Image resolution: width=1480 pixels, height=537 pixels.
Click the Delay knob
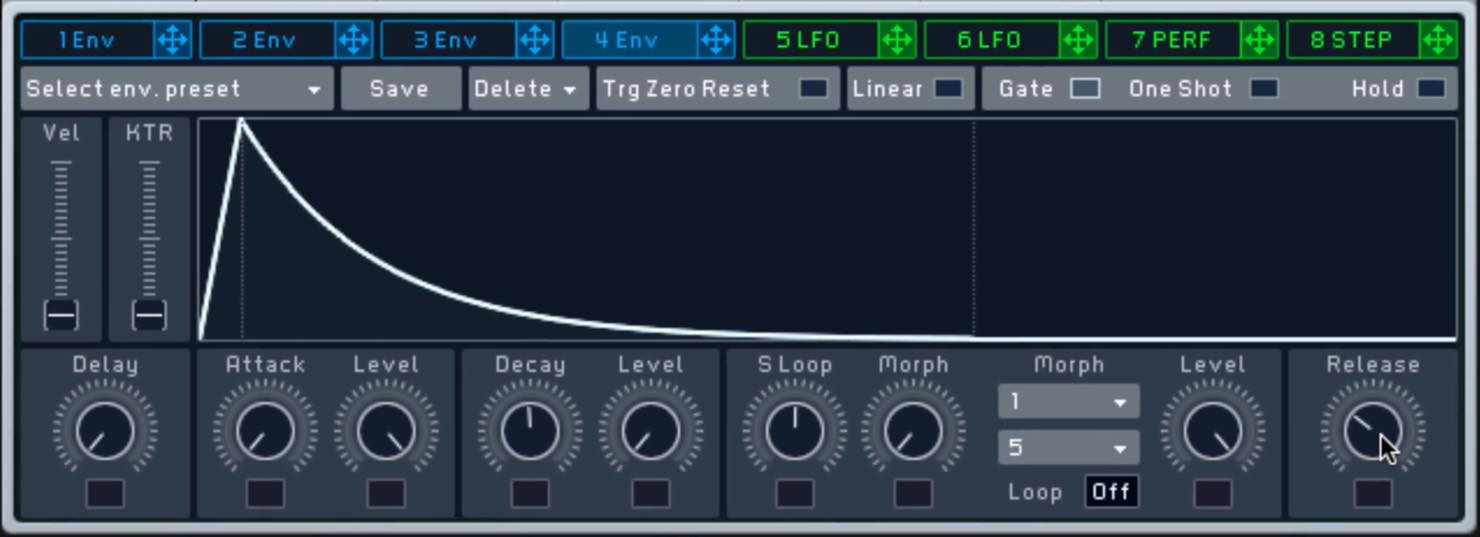pyautogui.click(x=105, y=431)
